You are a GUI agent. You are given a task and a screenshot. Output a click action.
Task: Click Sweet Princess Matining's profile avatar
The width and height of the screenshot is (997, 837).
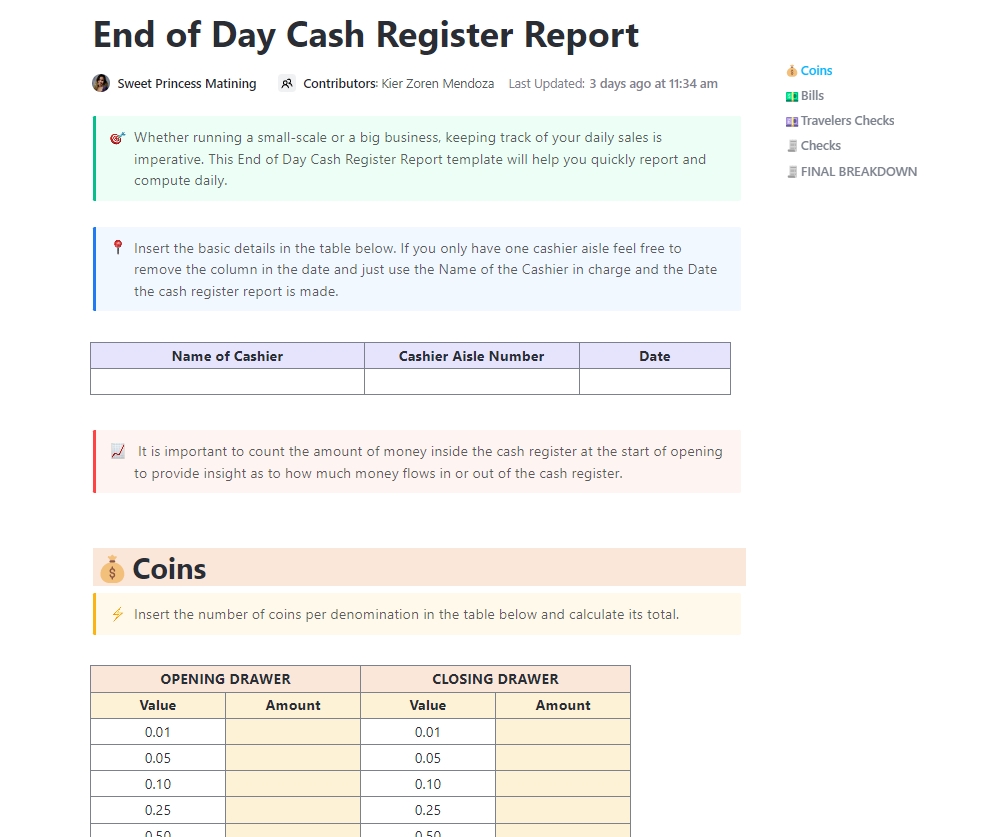coord(101,83)
